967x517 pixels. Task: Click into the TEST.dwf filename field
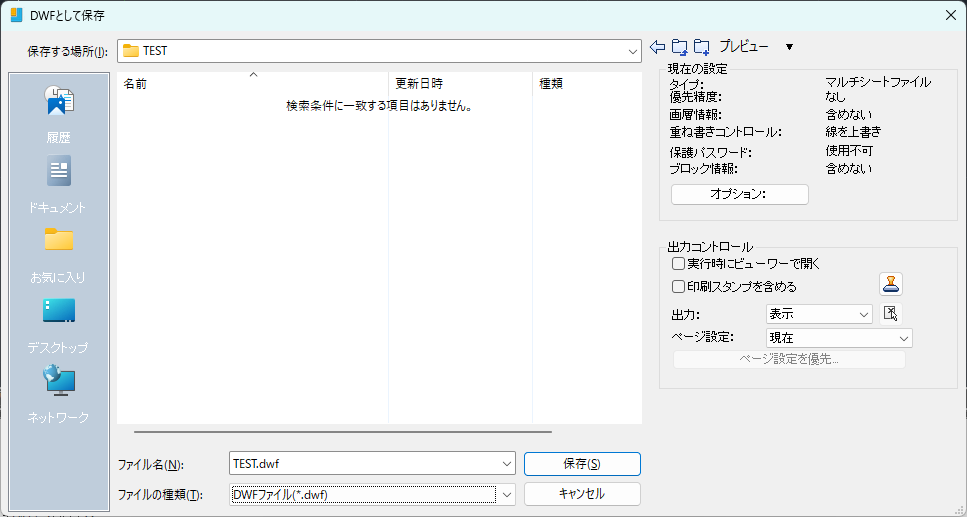[x=364, y=464]
